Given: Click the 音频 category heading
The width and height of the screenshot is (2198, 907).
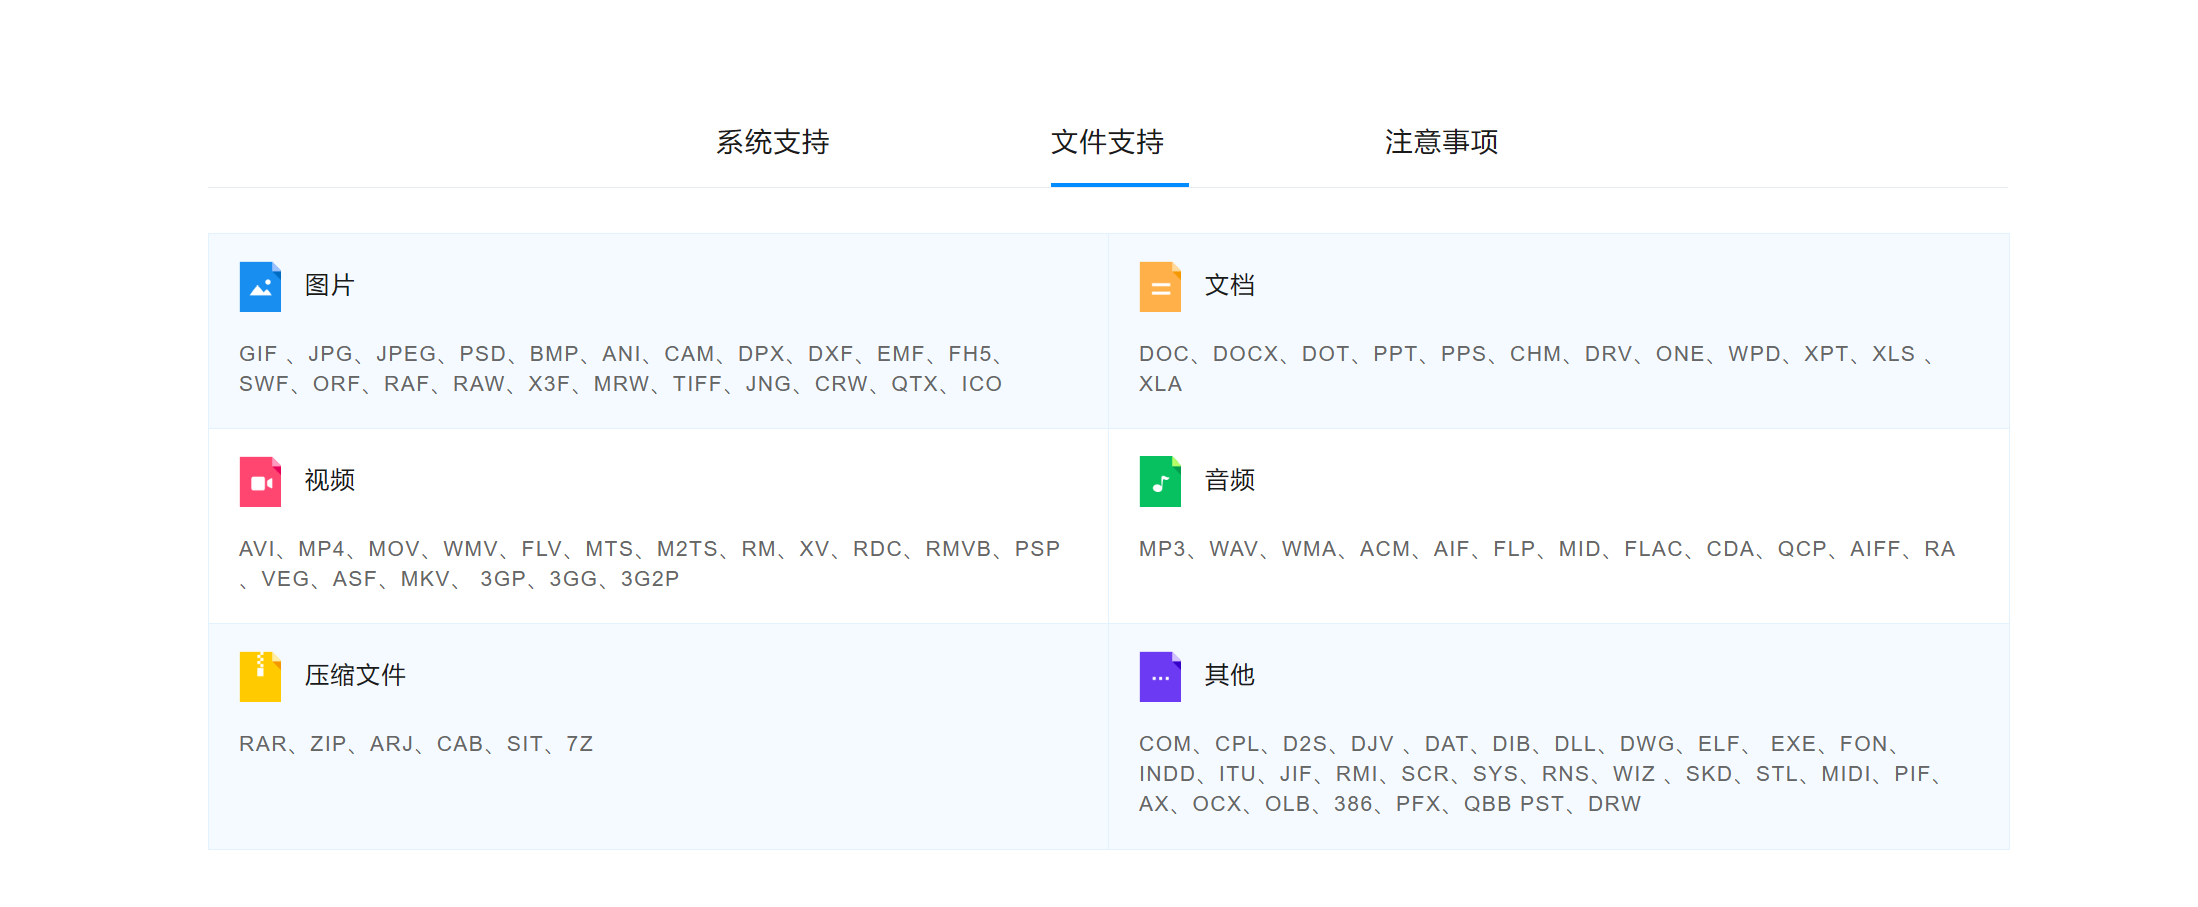Looking at the screenshot, I should tap(1230, 481).
